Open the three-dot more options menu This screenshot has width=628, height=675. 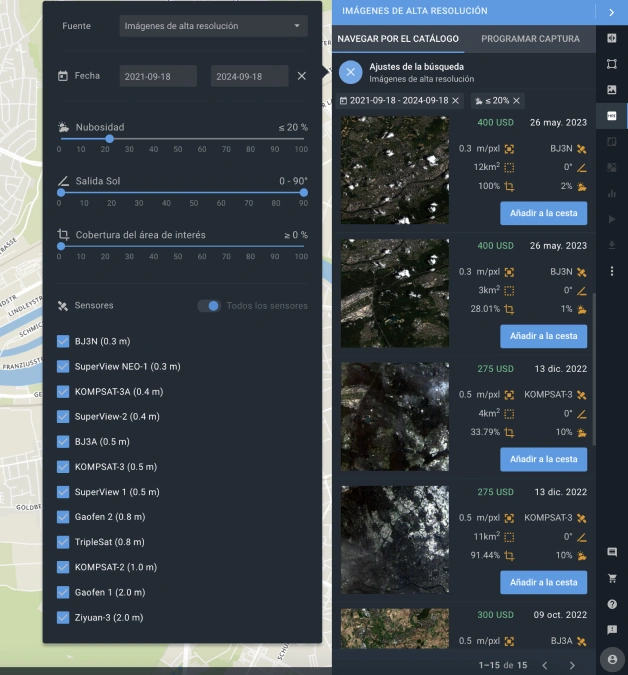coord(612,271)
